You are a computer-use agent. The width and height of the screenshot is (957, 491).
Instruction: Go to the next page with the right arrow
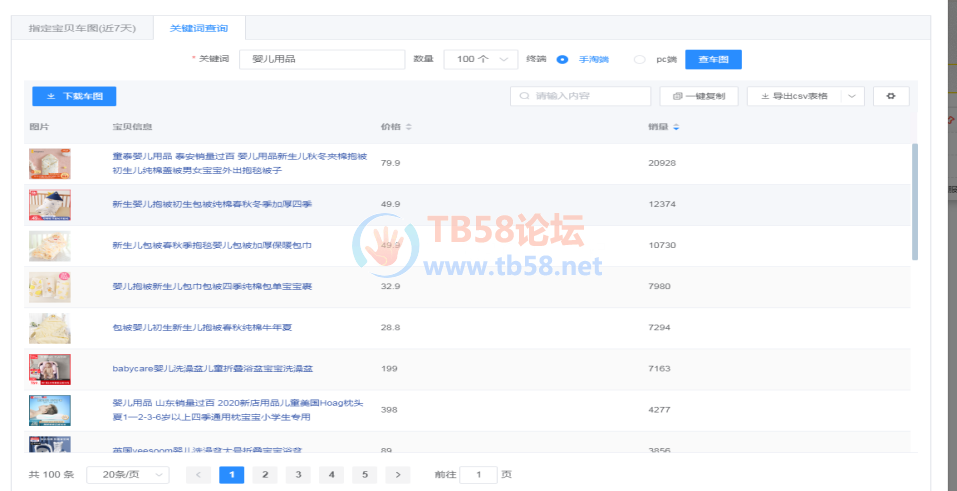[x=398, y=475]
